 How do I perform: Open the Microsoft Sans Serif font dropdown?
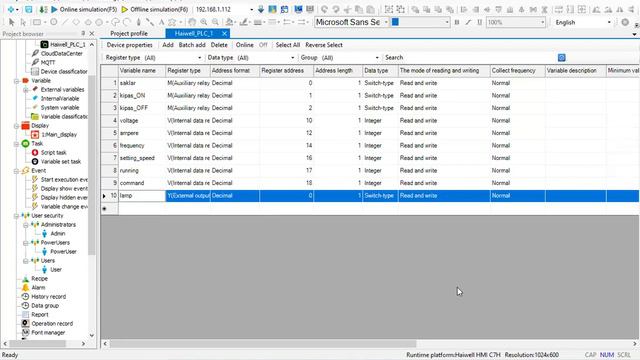click(x=386, y=22)
